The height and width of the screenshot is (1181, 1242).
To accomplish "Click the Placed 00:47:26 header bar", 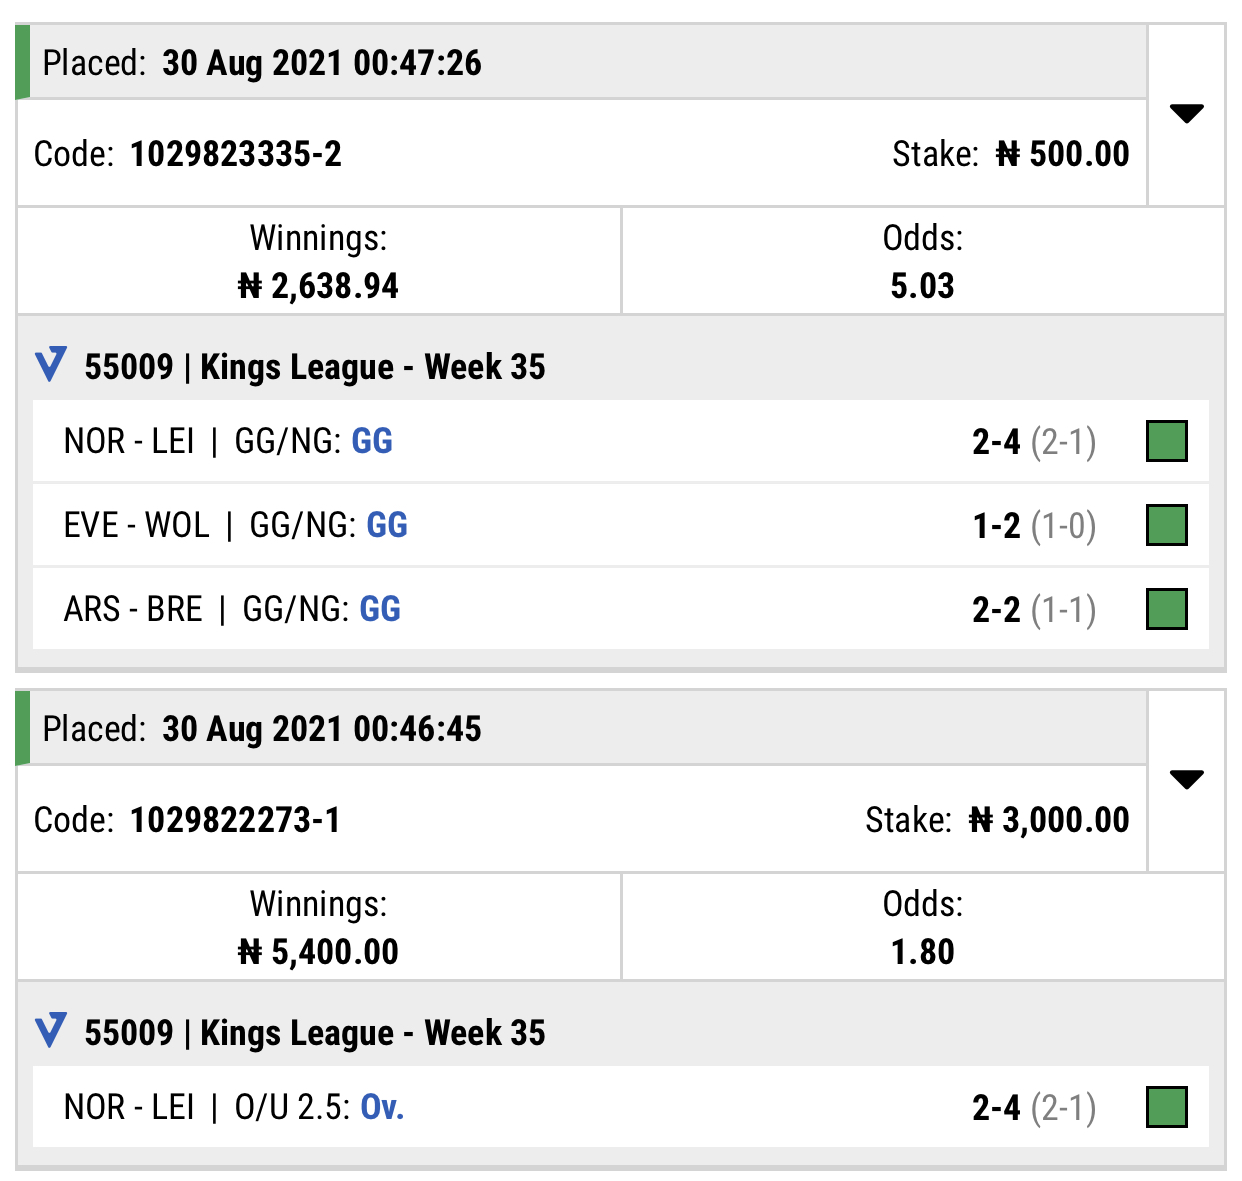I will (x=581, y=62).
